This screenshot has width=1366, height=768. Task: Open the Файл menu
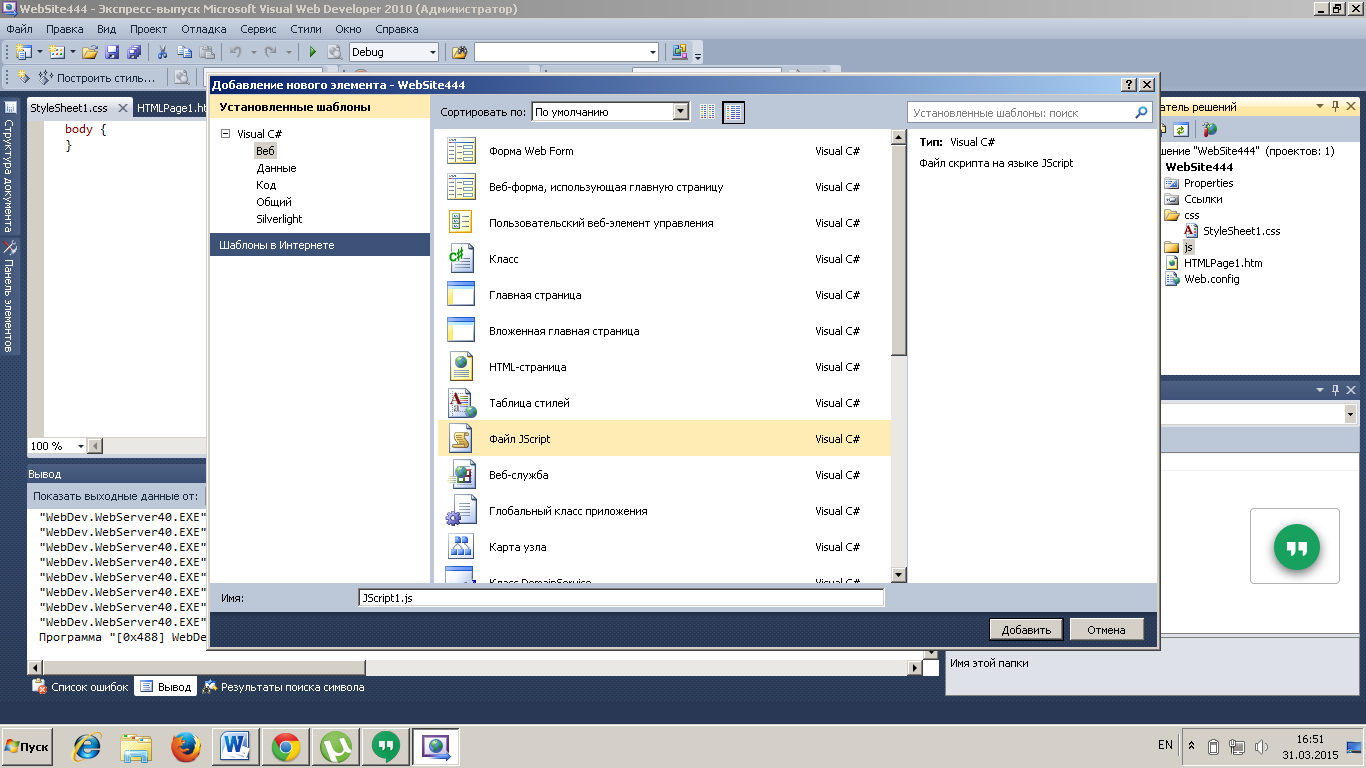(x=20, y=29)
